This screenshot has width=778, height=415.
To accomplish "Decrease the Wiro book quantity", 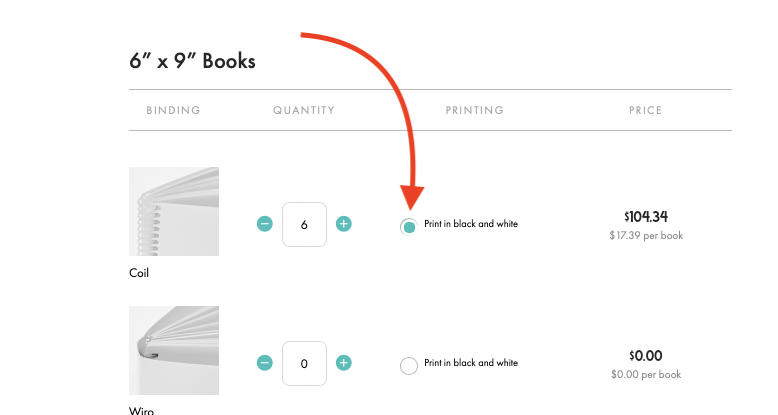I will 265,362.
